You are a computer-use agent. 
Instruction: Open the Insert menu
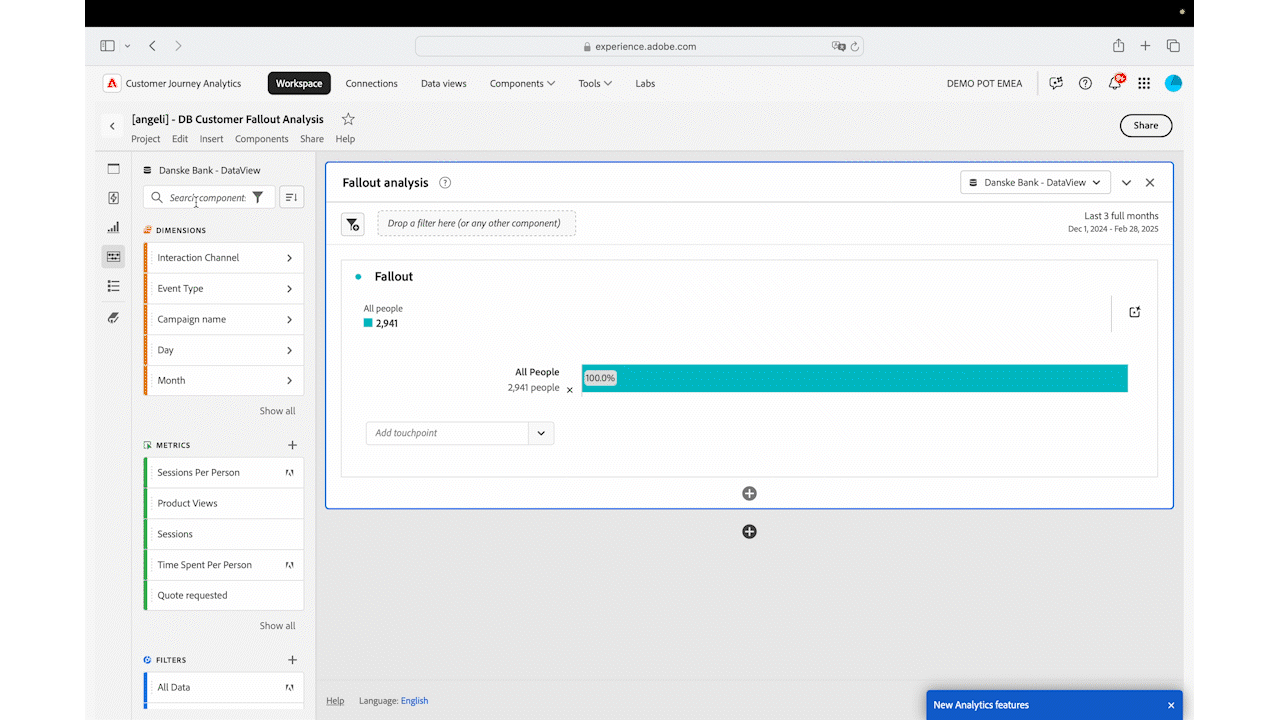211,139
